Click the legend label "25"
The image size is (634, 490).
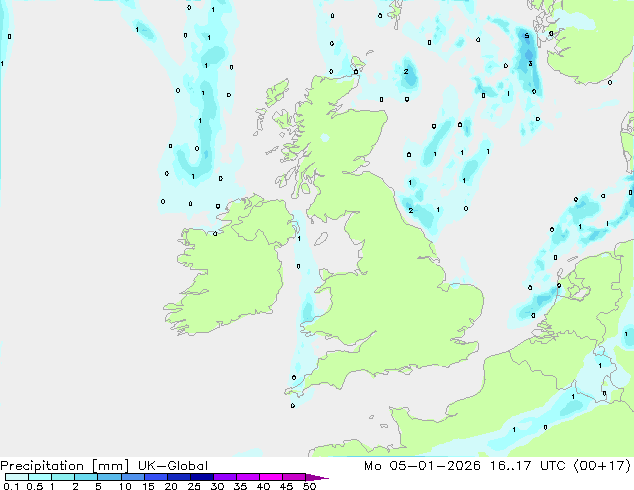point(194,486)
